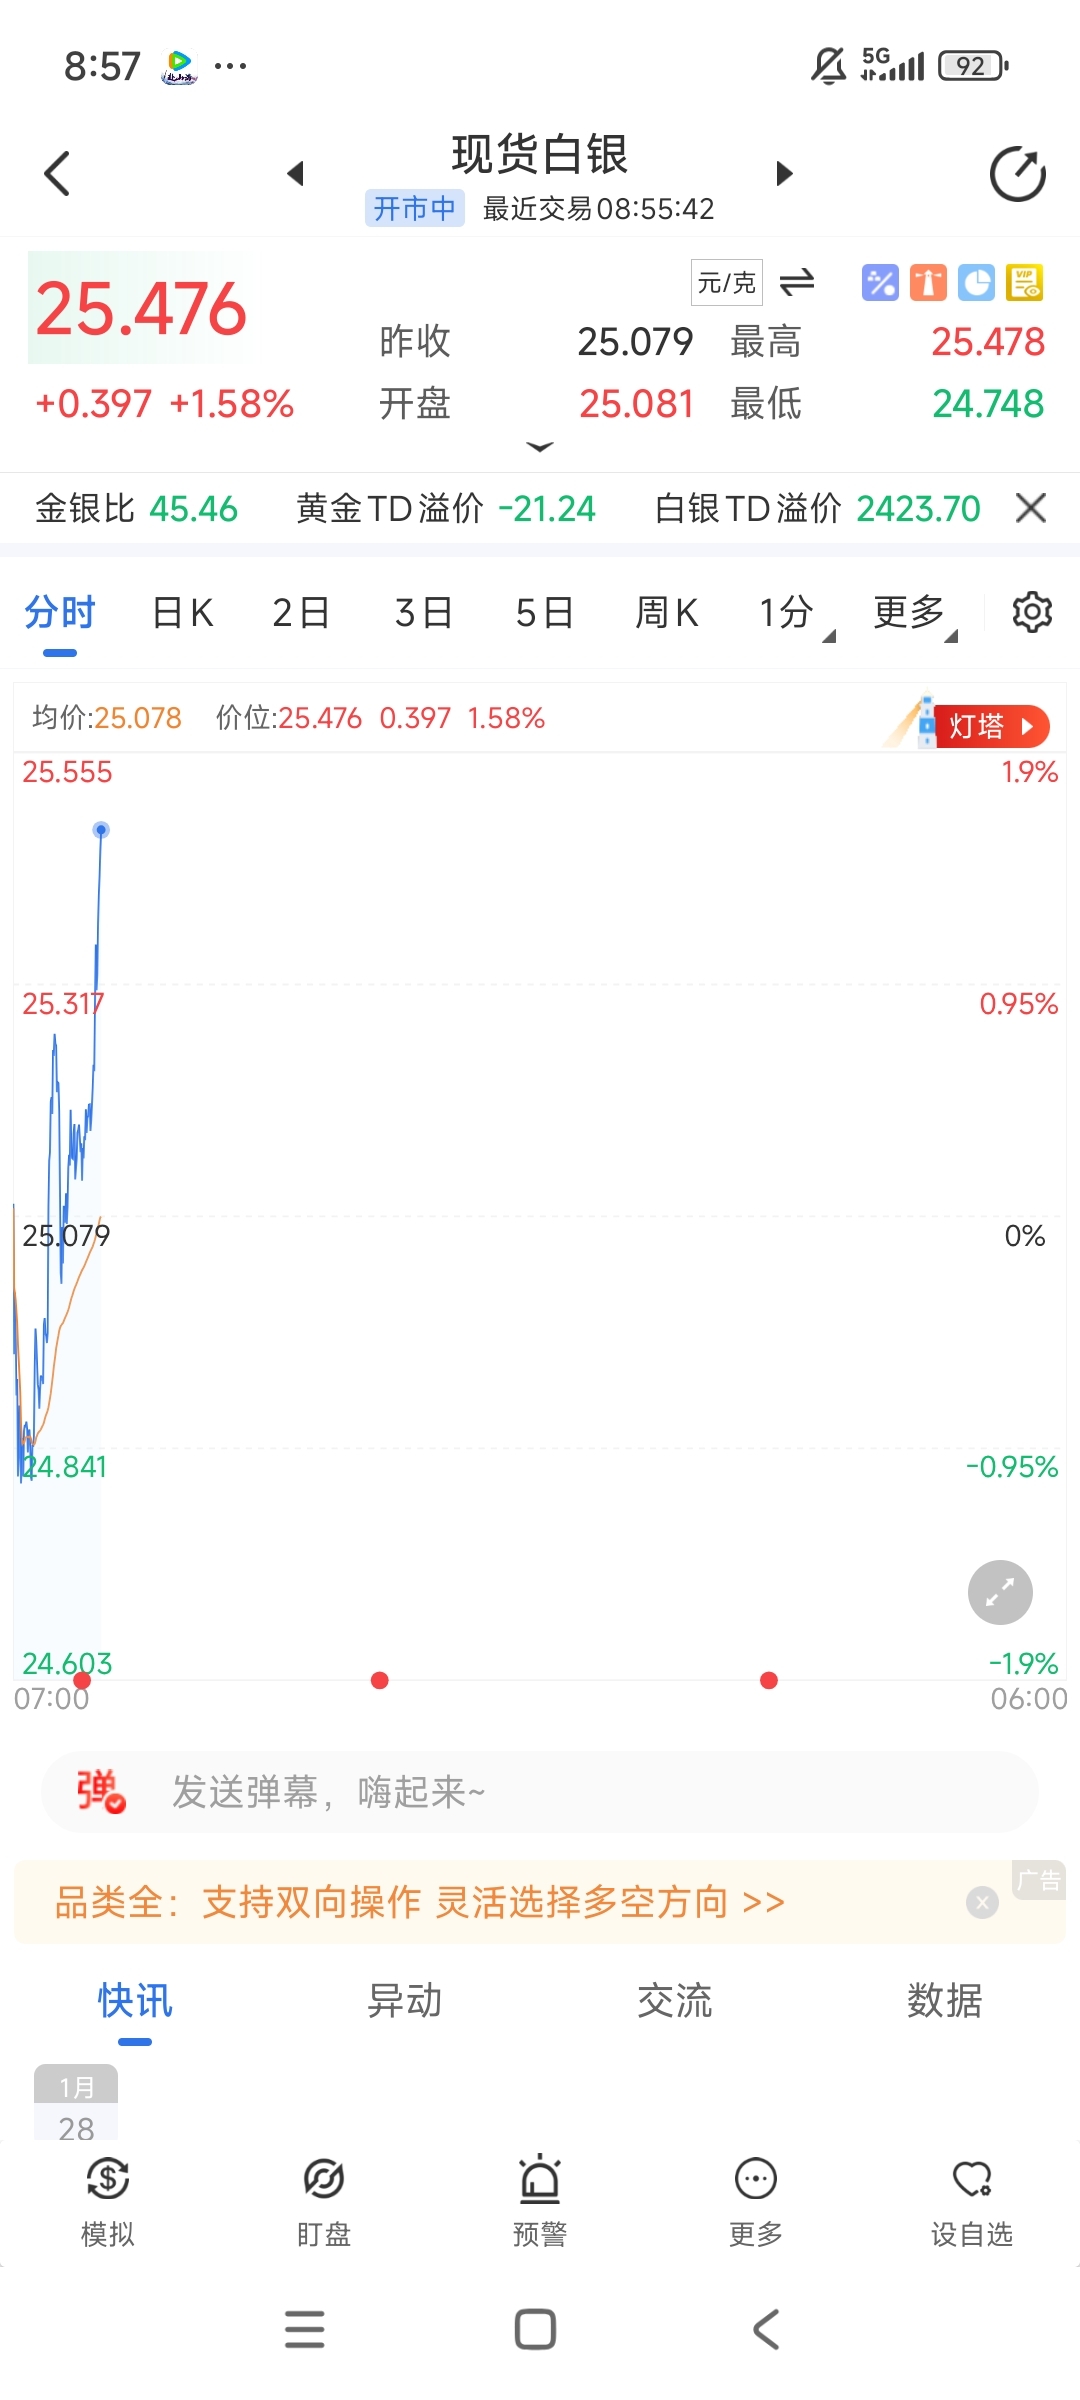
Task: Go back using the top-left arrow
Action: click(58, 174)
